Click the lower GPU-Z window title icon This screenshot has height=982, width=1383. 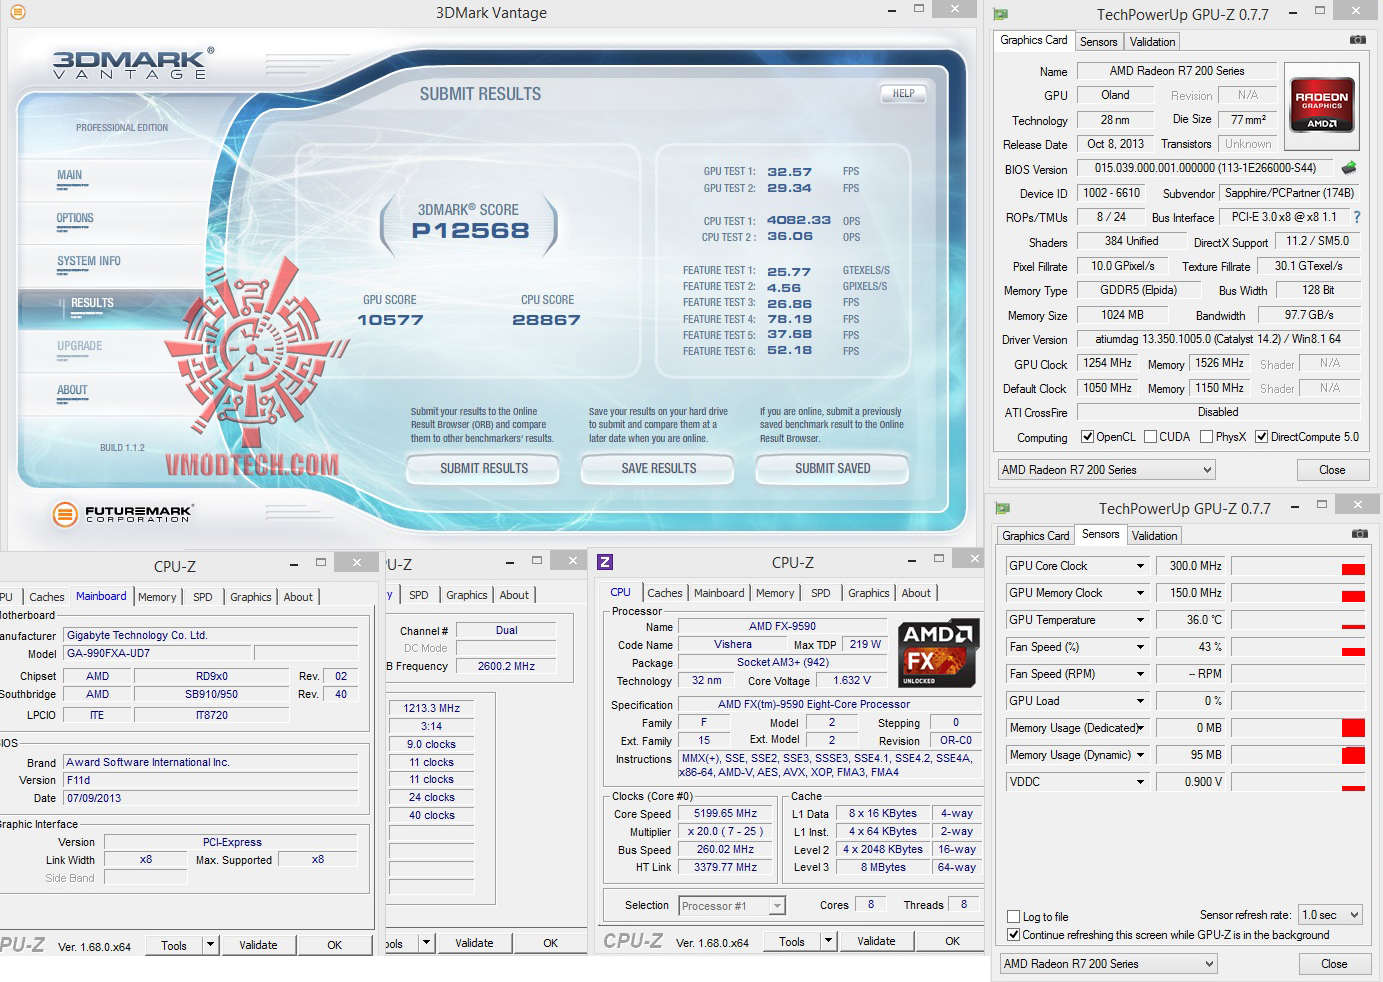(1003, 508)
